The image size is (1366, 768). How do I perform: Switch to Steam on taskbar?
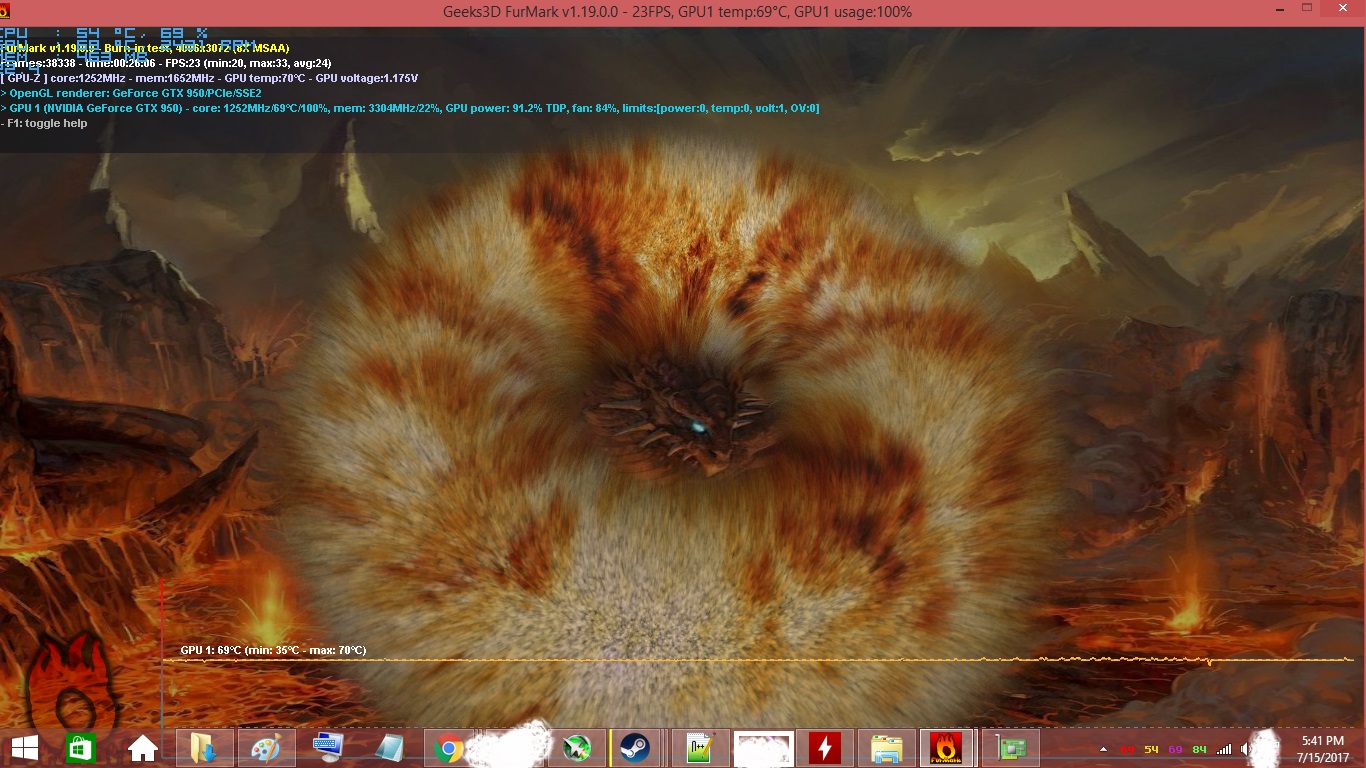pos(634,748)
